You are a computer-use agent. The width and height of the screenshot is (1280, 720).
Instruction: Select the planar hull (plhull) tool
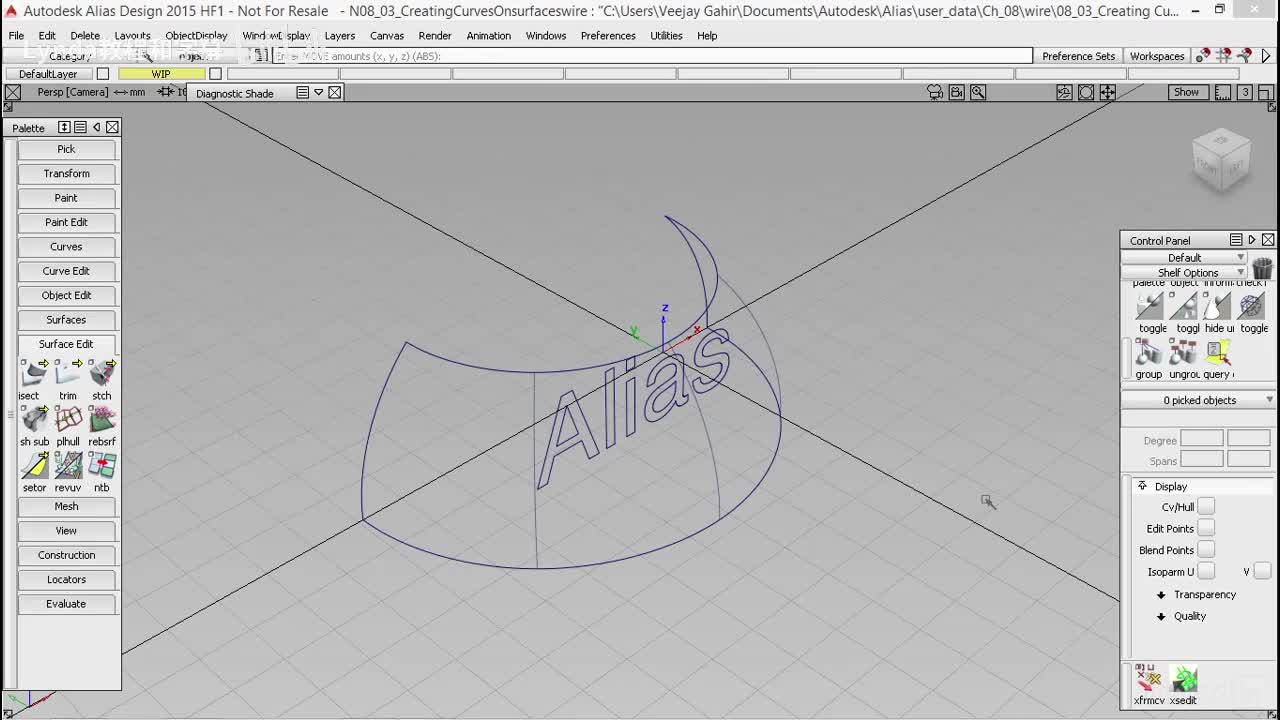point(68,420)
